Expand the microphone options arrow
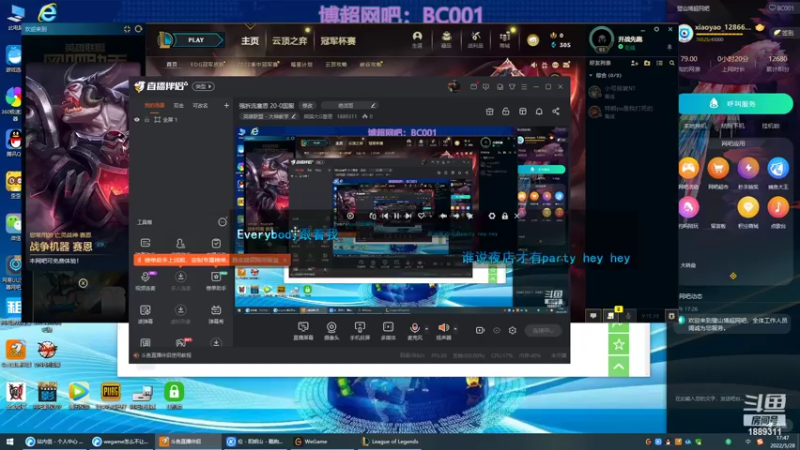This screenshot has height=450, width=800. click(x=427, y=329)
